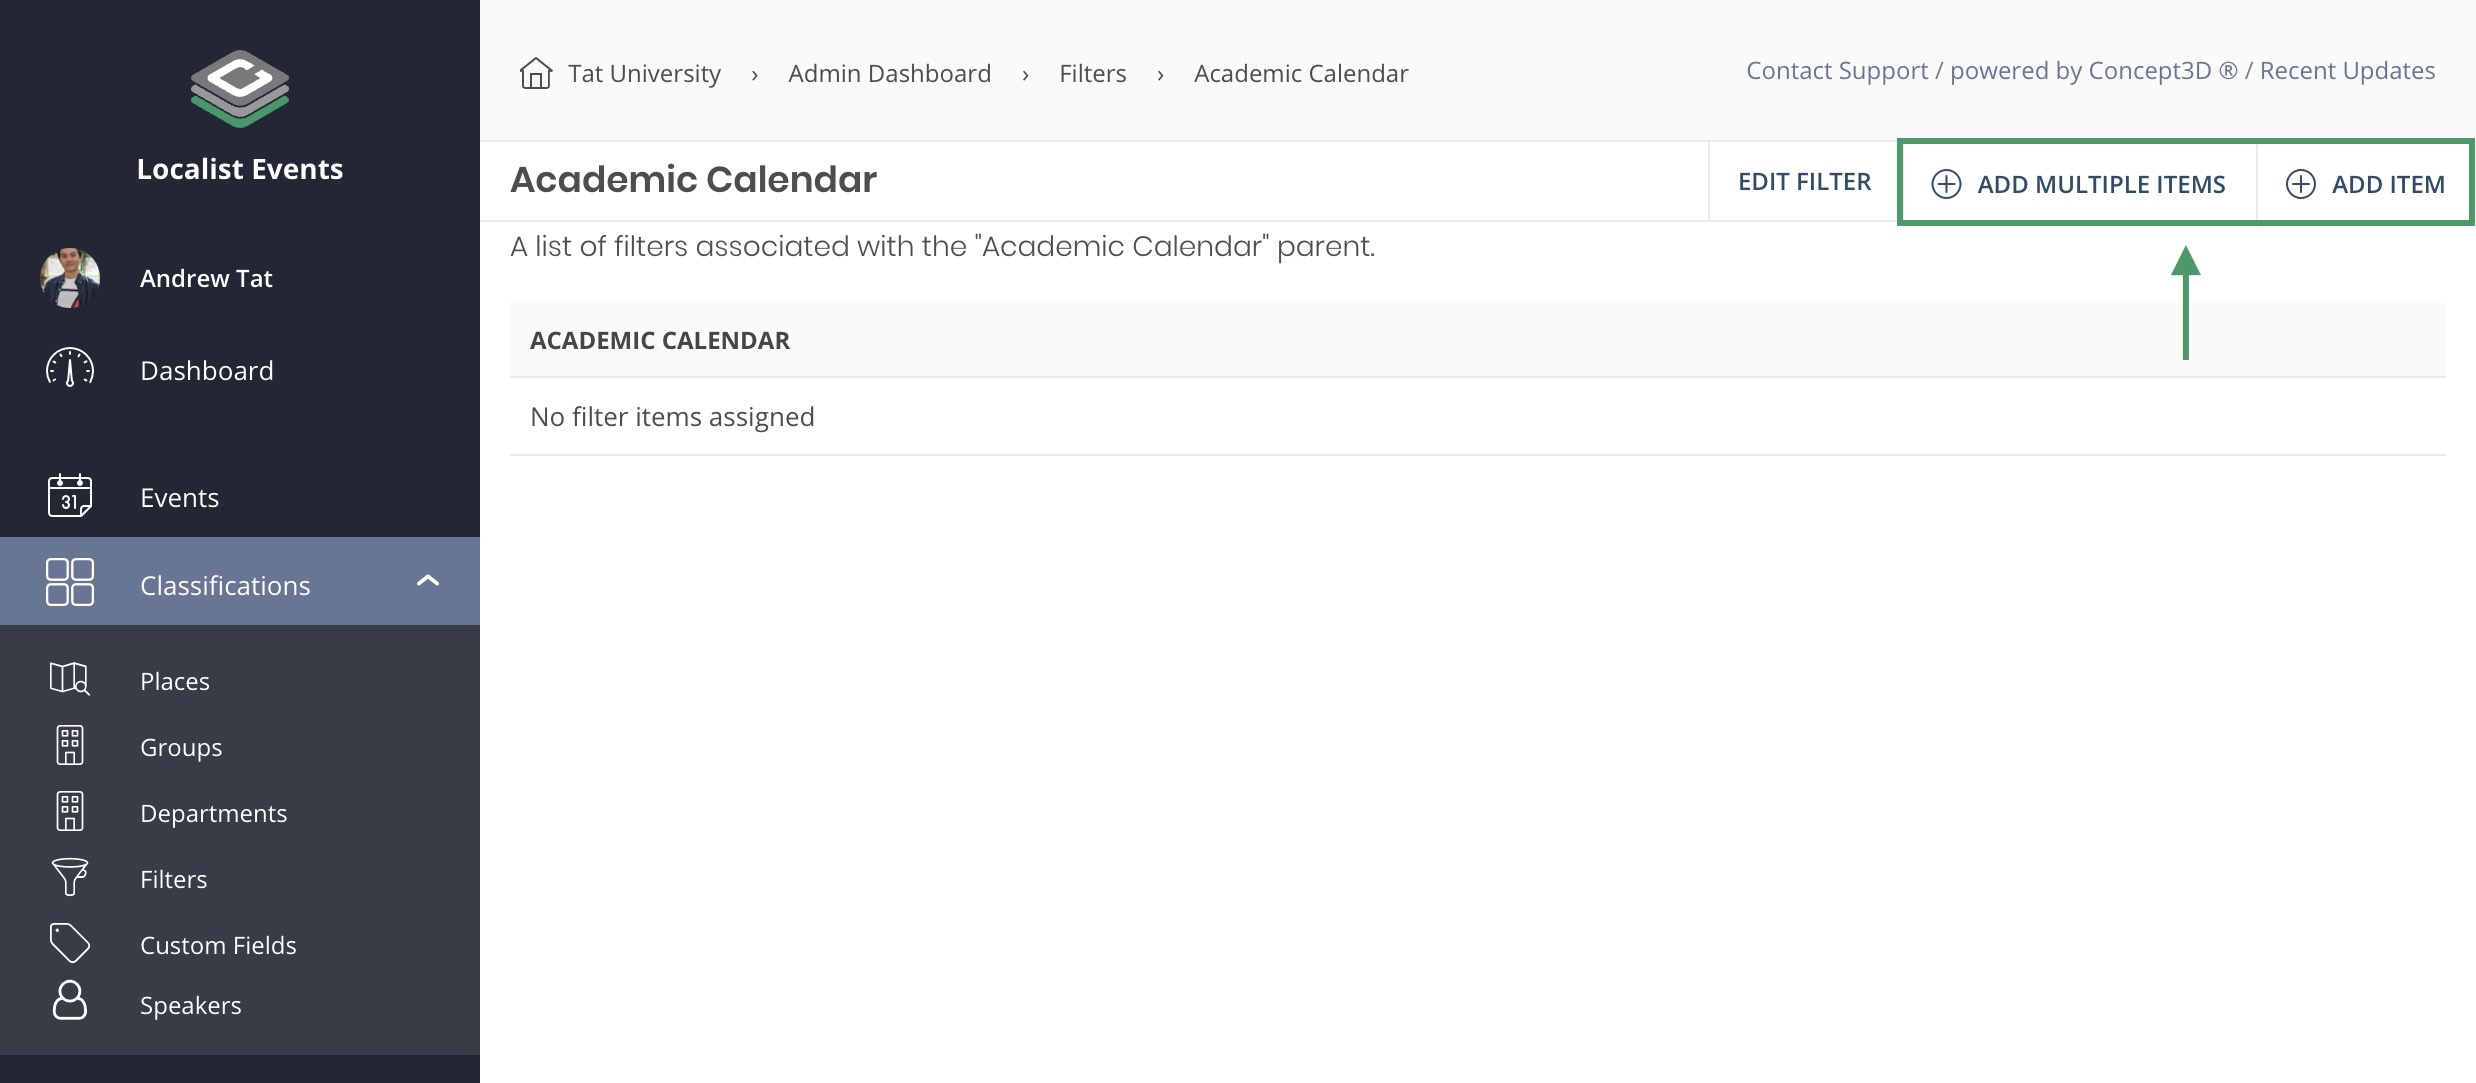Click the home icon in breadcrumb
The image size is (2476, 1083).
[536, 73]
